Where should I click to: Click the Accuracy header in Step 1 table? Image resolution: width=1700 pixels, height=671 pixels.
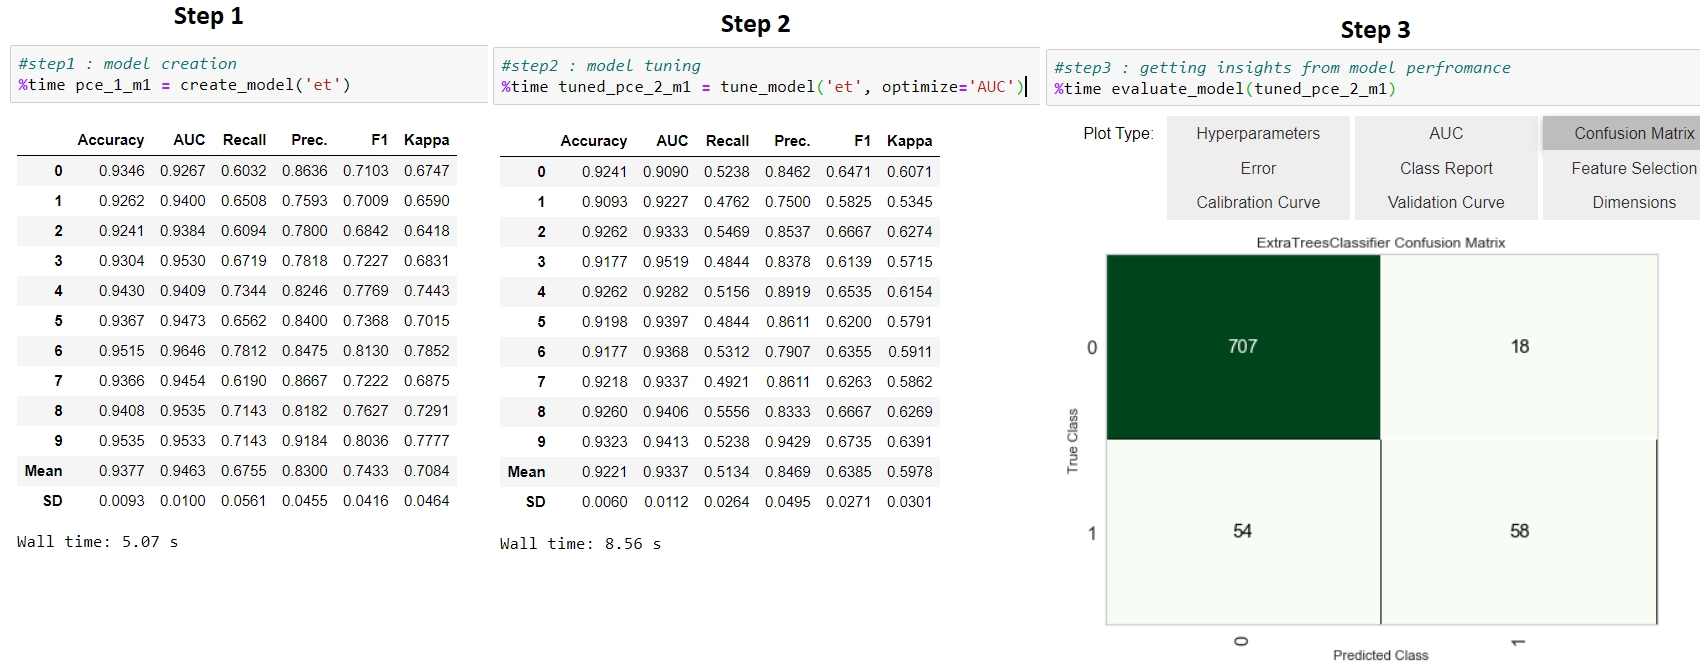[111, 140]
